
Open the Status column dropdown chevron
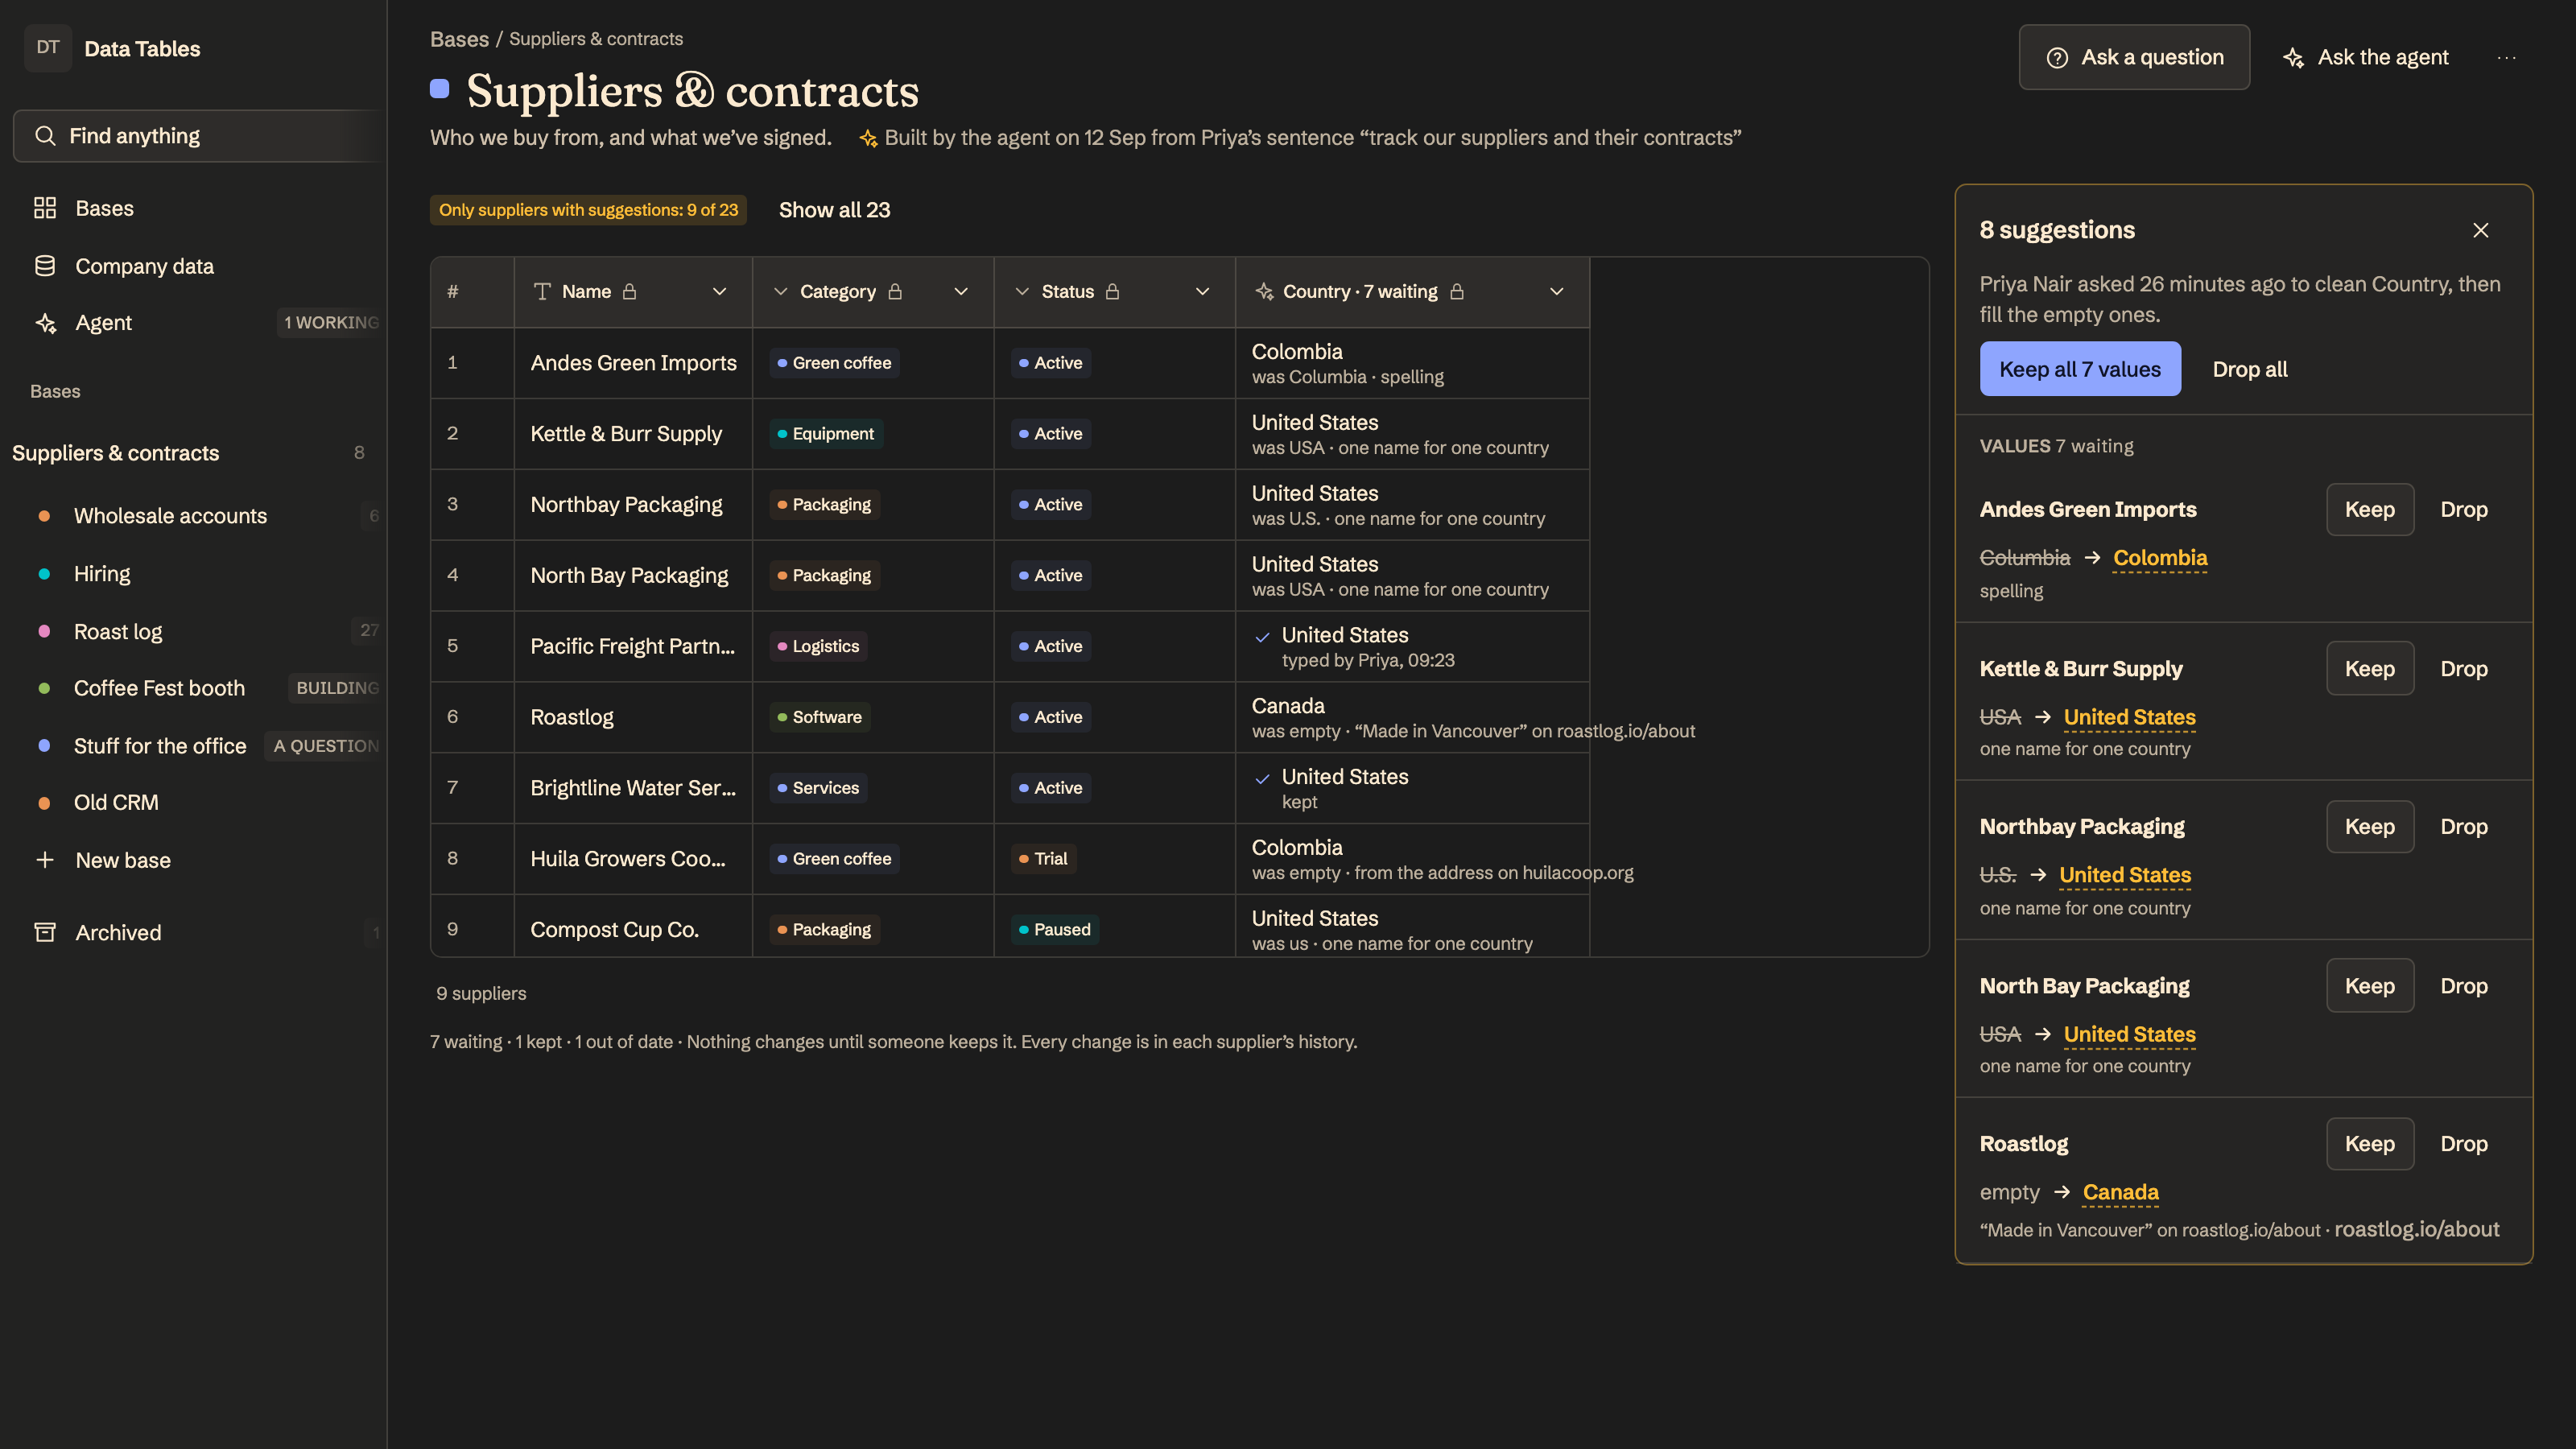click(x=1202, y=291)
